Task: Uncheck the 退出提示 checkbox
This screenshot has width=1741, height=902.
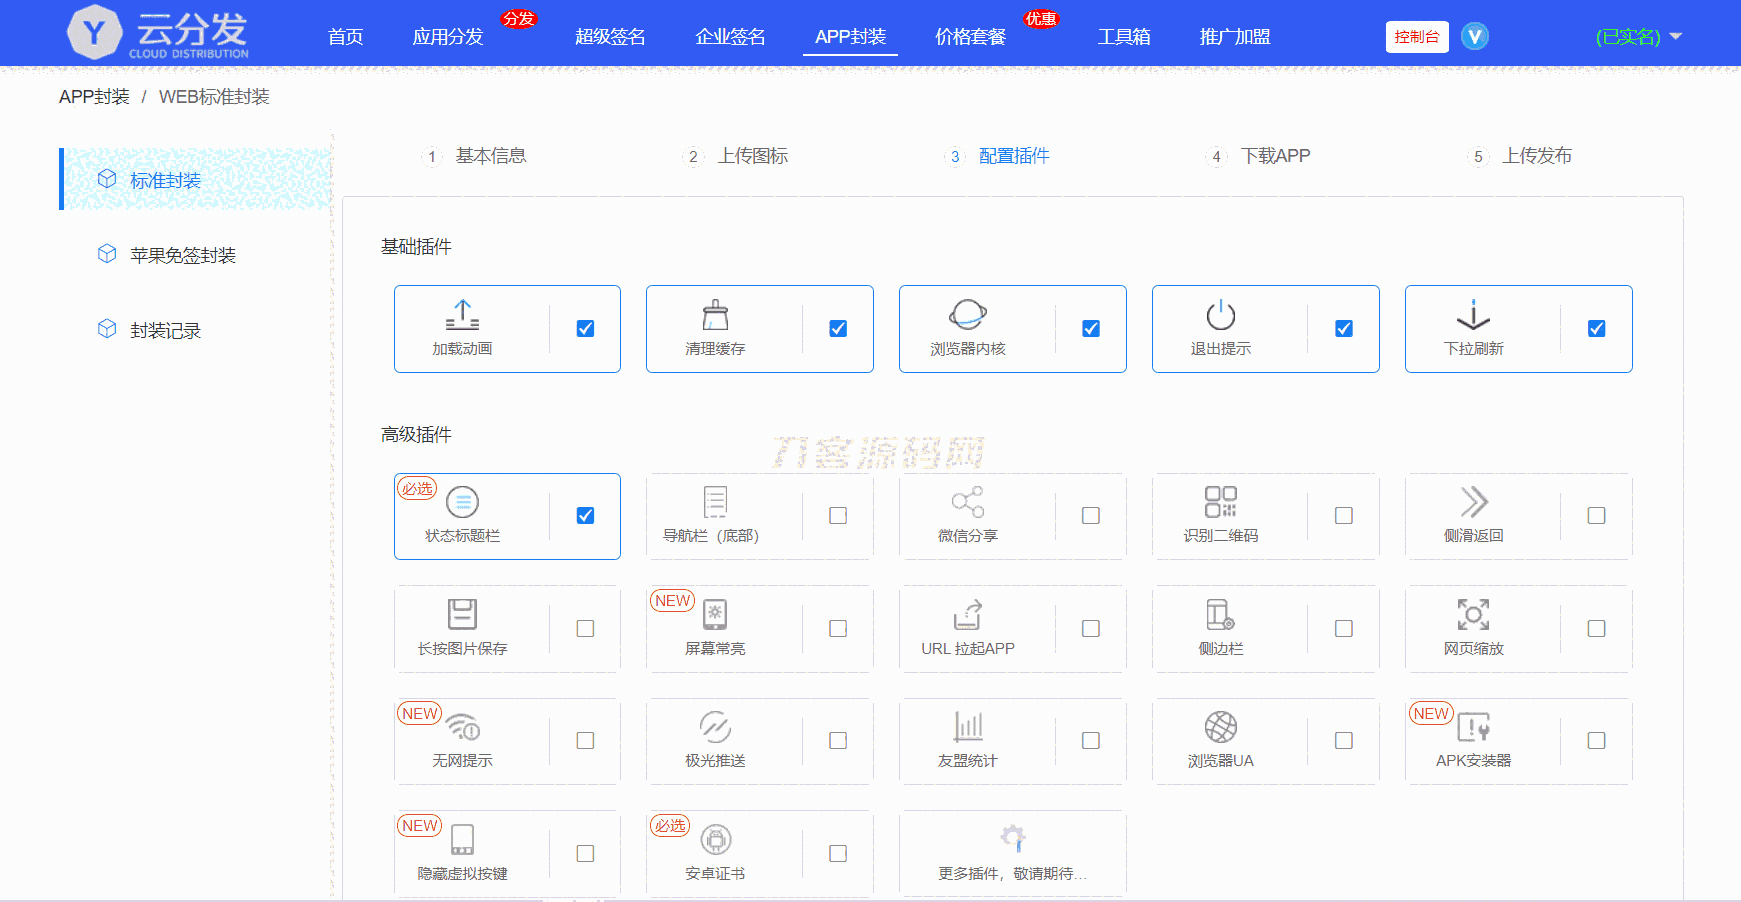Action: tap(1344, 328)
